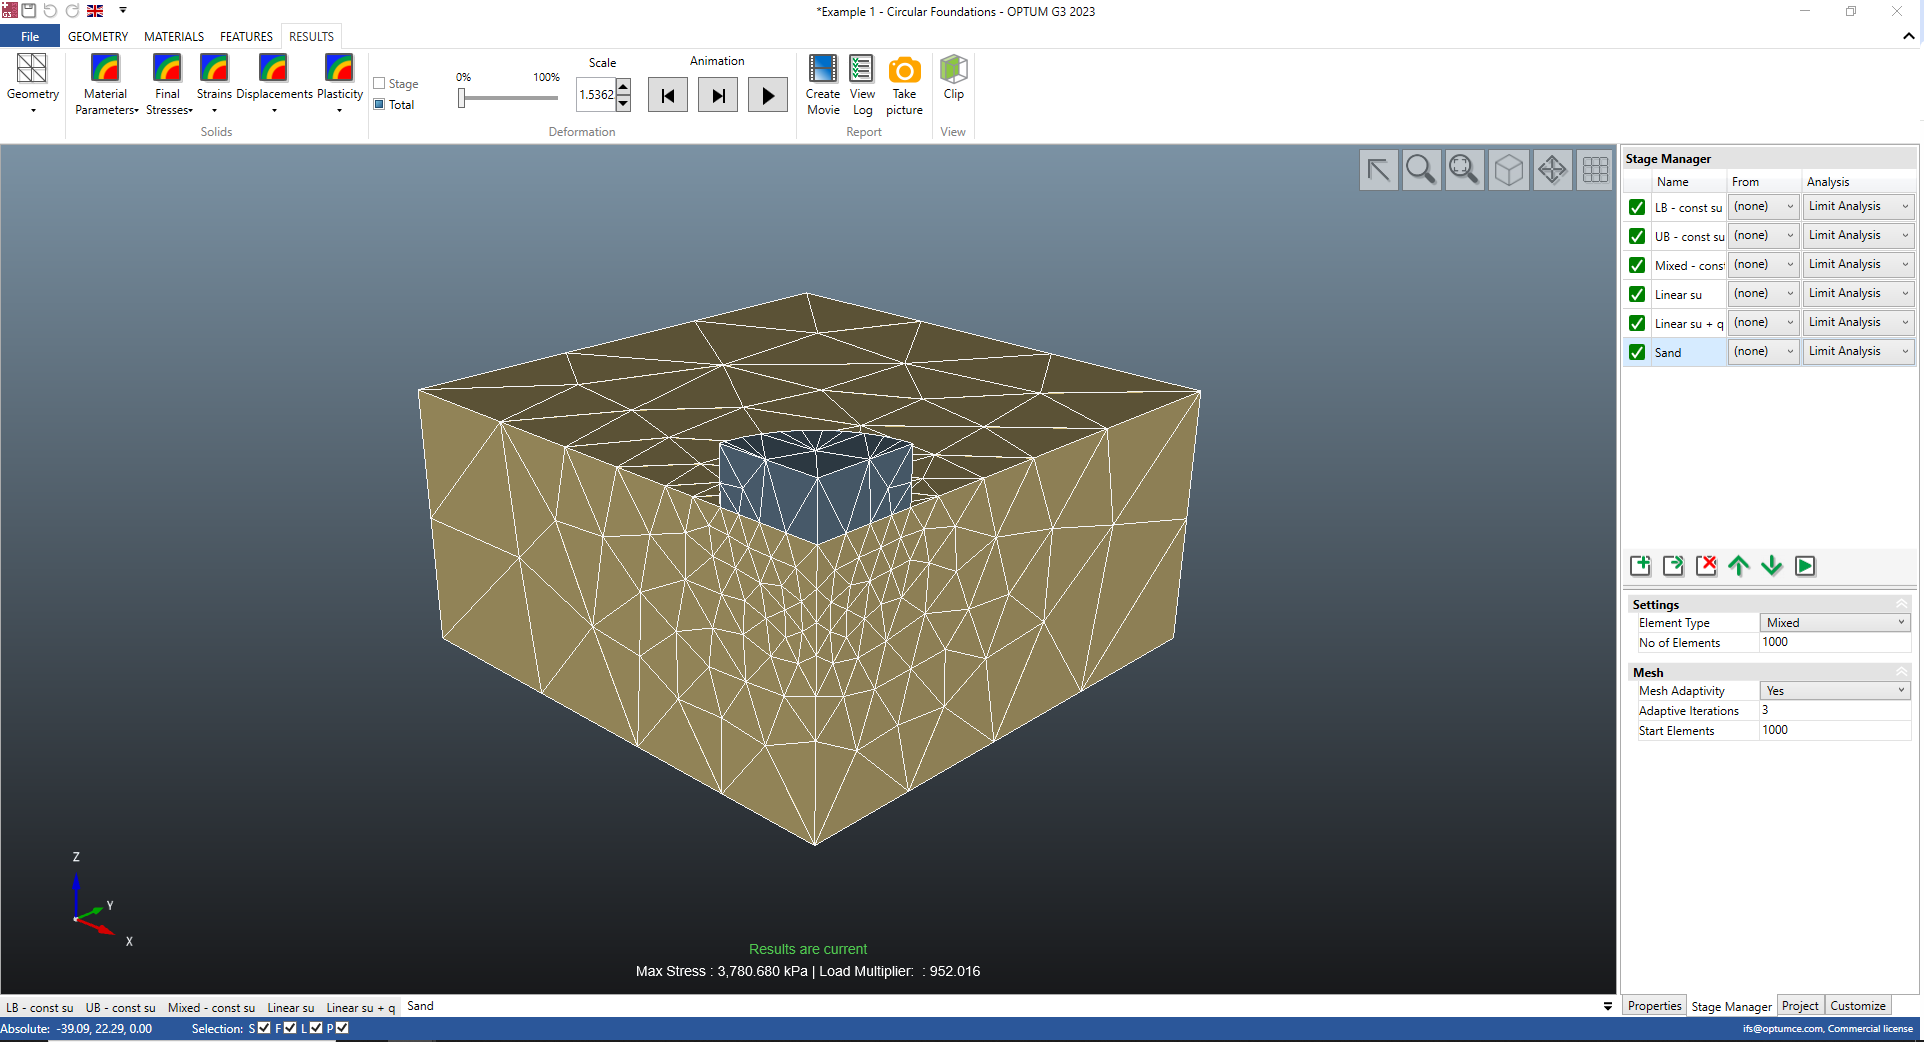Decrease Scale value with down stepper
Viewport: 1924px width, 1042px height.
coord(623,103)
